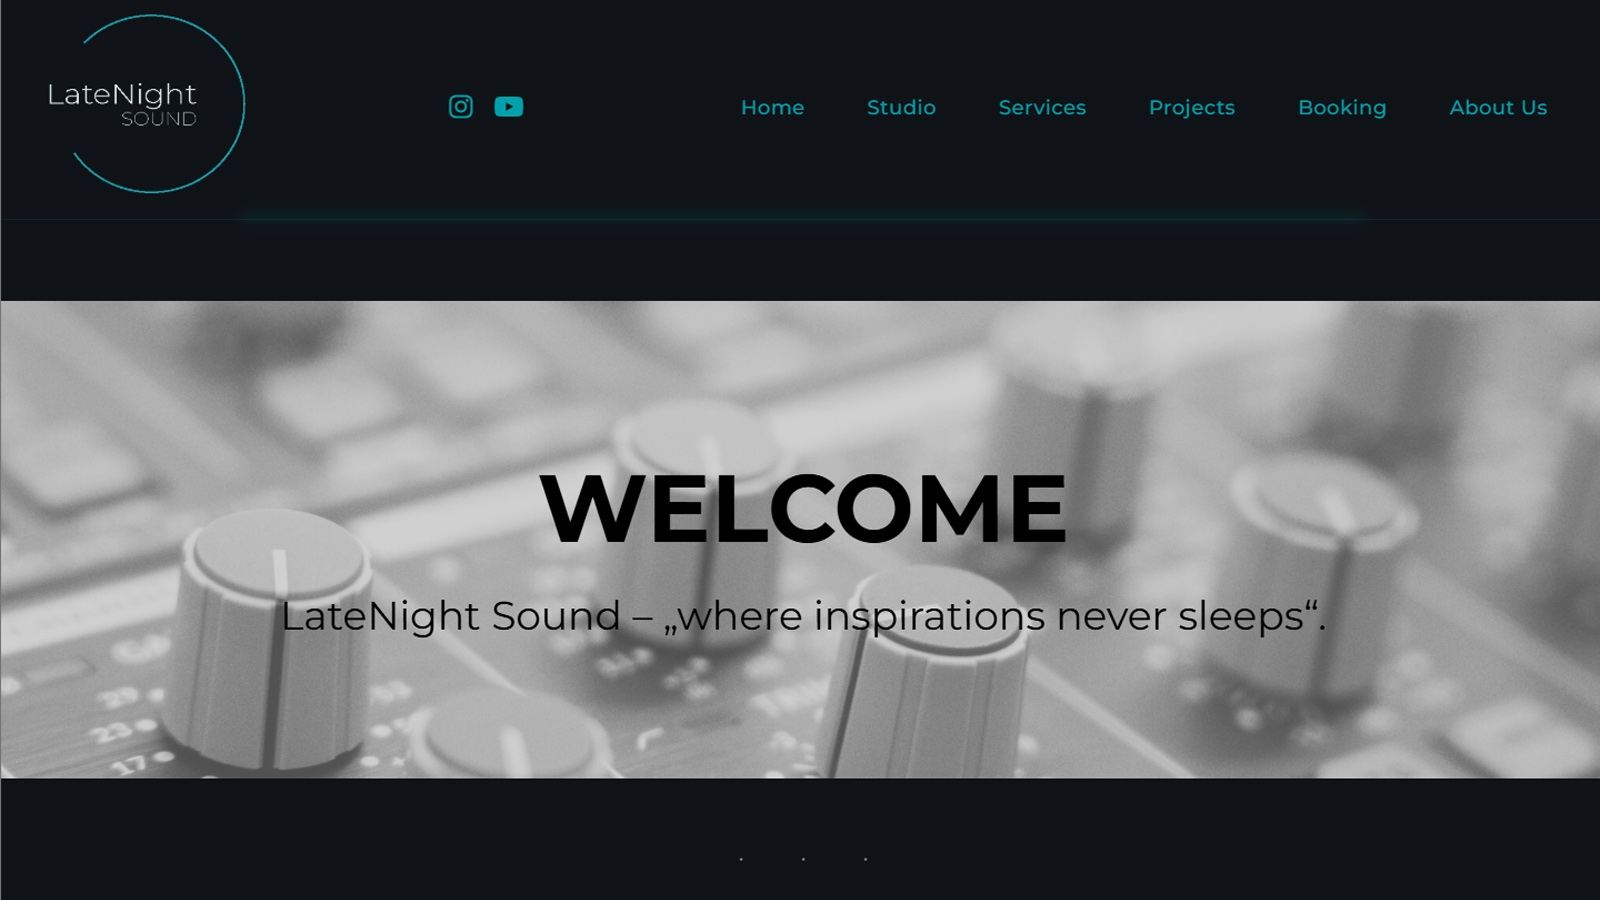The height and width of the screenshot is (900, 1600).
Task: Select the left dot below the hero
Action: tap(741, 859)
